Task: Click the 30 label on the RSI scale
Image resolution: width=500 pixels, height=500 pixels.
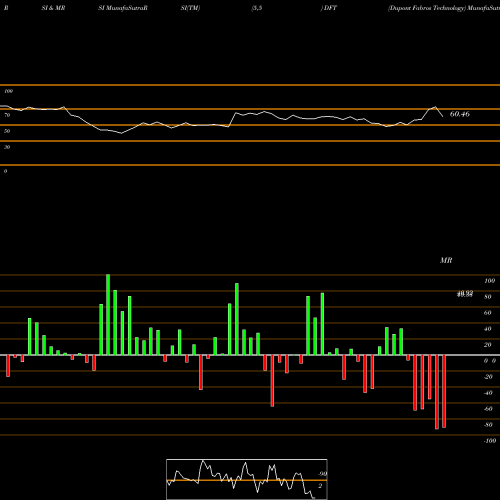Action: click(7, 147)
